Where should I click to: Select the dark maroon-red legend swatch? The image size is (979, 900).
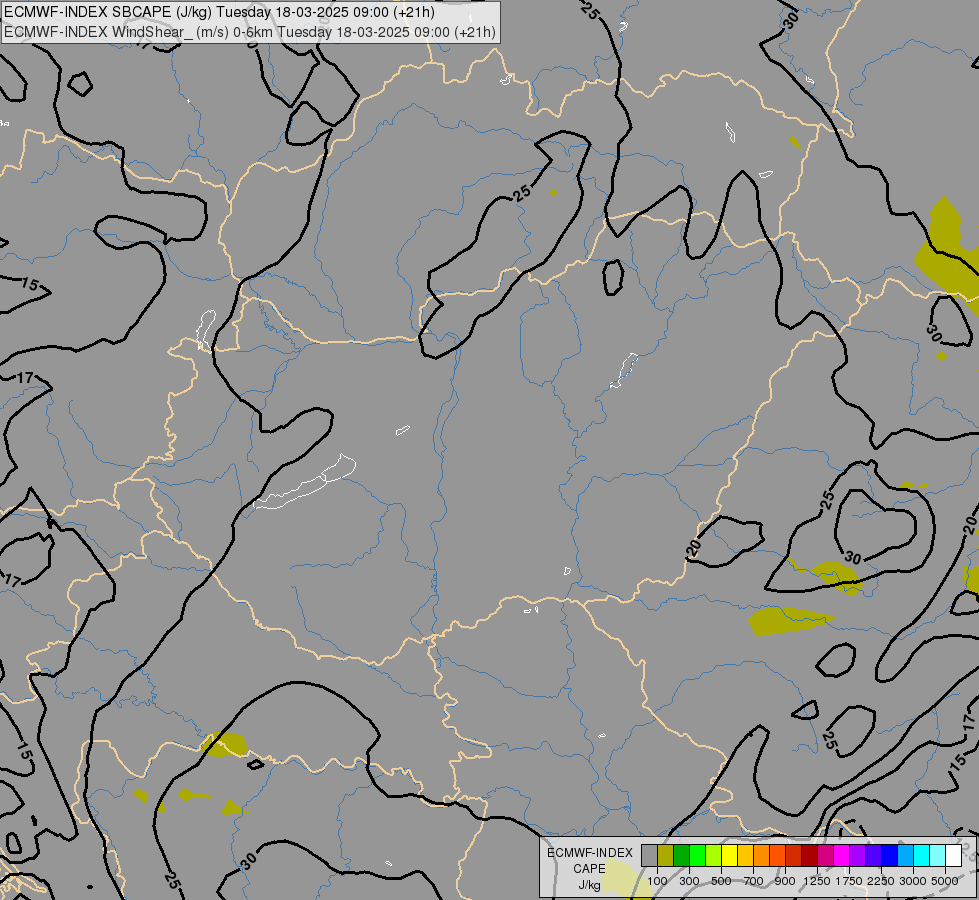[x=810, y=856]
